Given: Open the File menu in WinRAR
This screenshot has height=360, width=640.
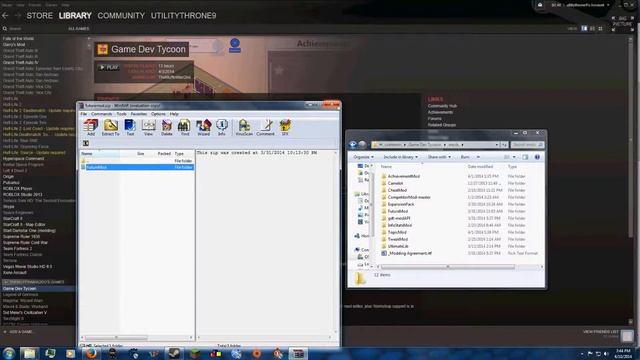Looking at the screenshot, I should [84, 114].
